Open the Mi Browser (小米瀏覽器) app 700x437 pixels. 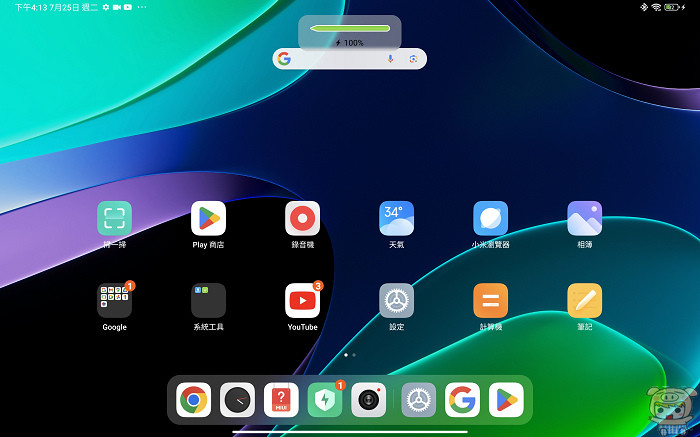point(491,218)
